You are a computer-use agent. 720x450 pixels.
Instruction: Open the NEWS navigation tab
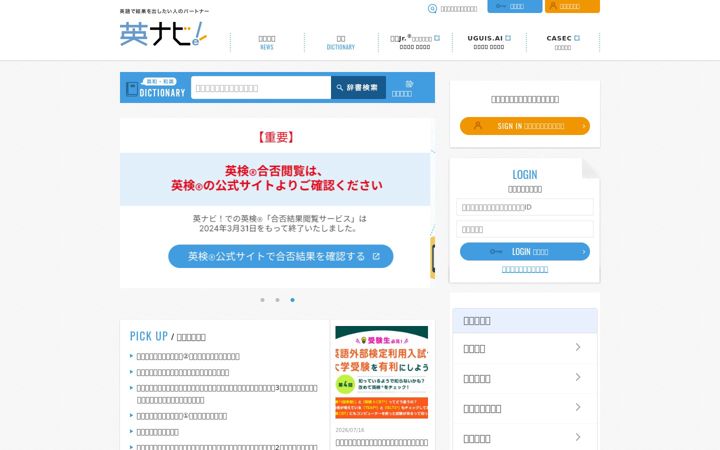[x=267, y=42]
